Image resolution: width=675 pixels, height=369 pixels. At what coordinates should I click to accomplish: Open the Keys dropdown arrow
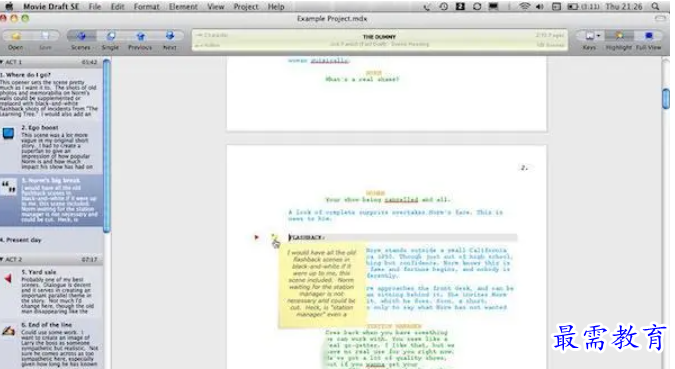pyautogui.click(x=599, y=36)
